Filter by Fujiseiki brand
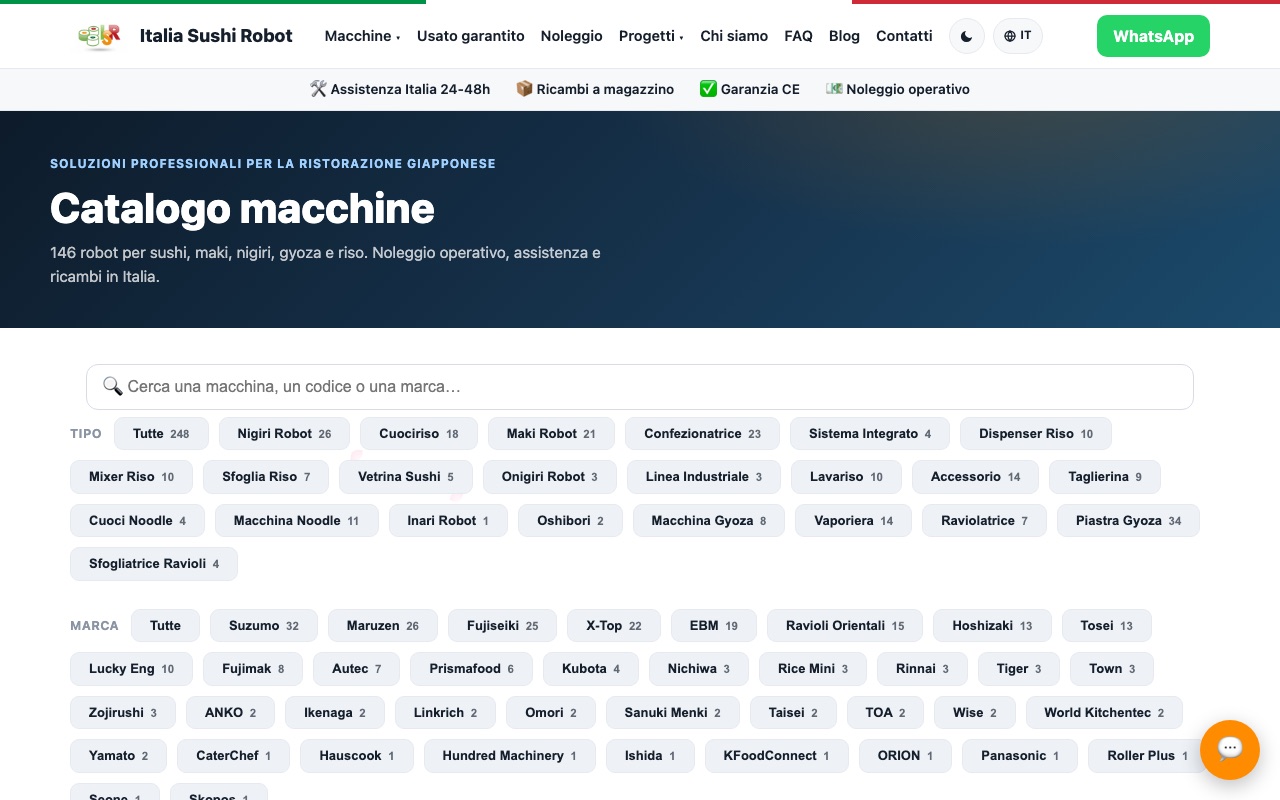The height and width of the screenshot is (800, 1280). [502, 626]
